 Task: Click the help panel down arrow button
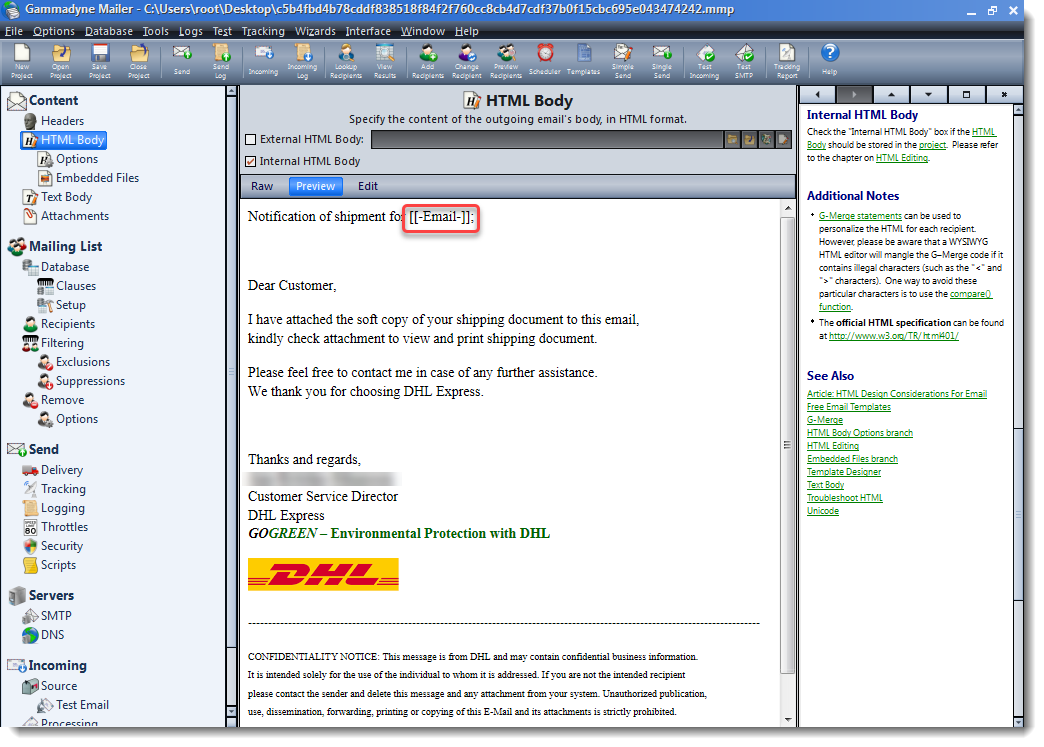[x=928, y=95]
